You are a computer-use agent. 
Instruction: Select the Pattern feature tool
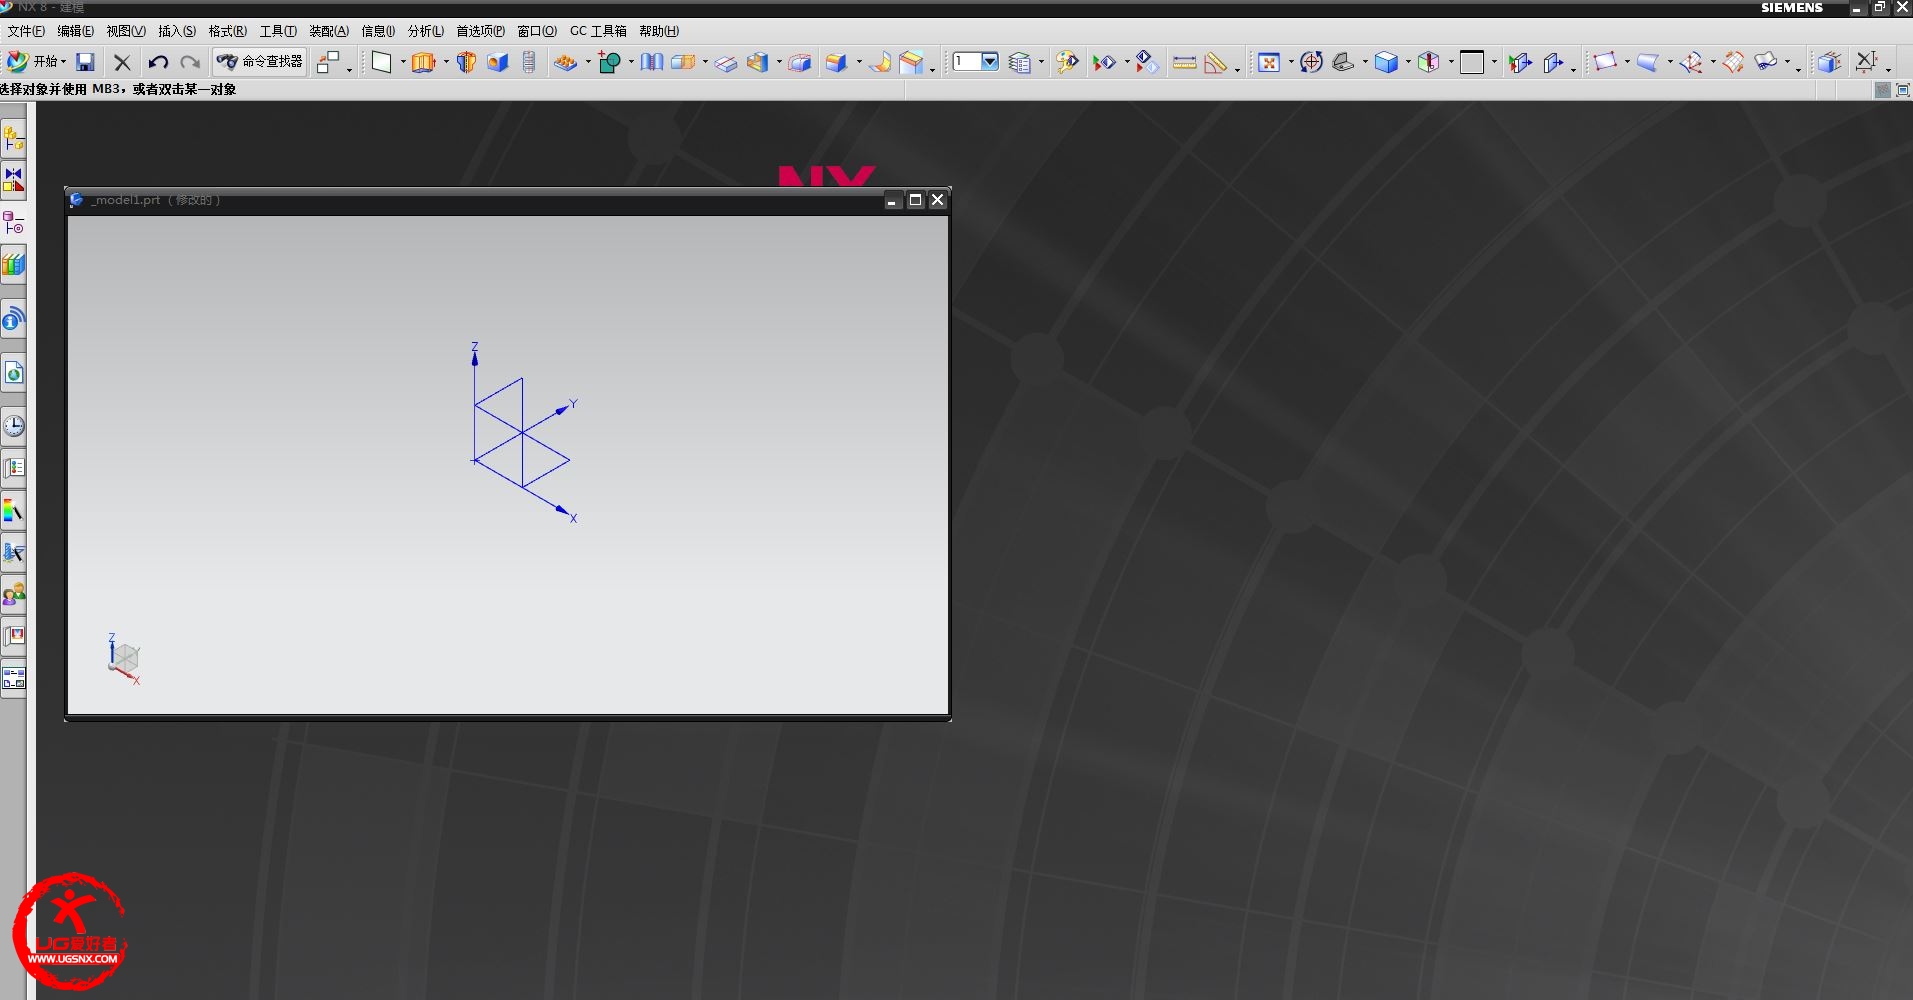point(566,62)
